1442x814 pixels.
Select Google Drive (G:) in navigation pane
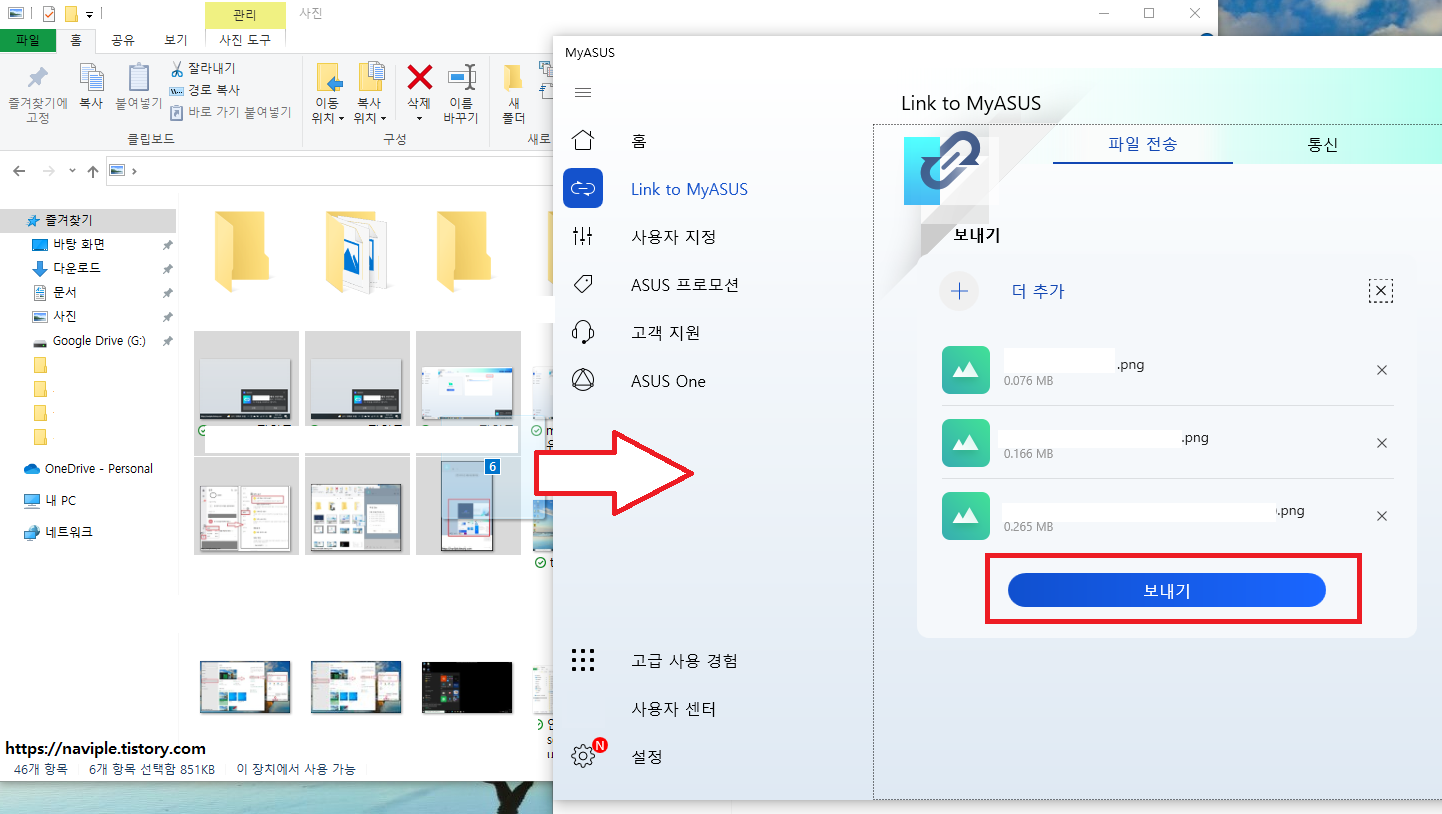pyautogui.click(x=99, y=340)
